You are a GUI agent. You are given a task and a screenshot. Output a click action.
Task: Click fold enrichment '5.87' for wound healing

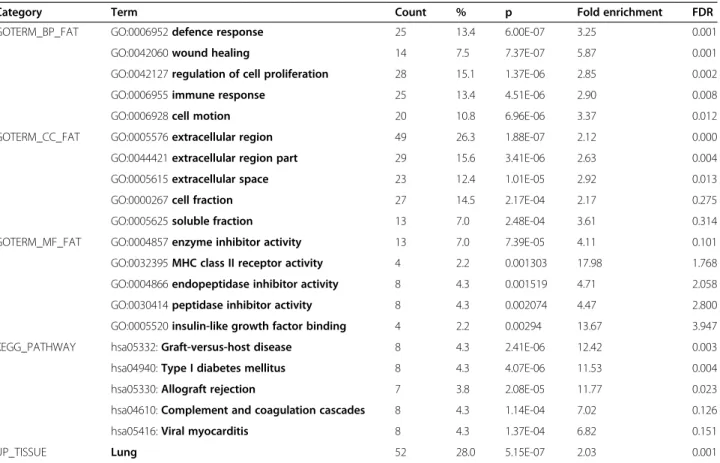pos(587,53)
